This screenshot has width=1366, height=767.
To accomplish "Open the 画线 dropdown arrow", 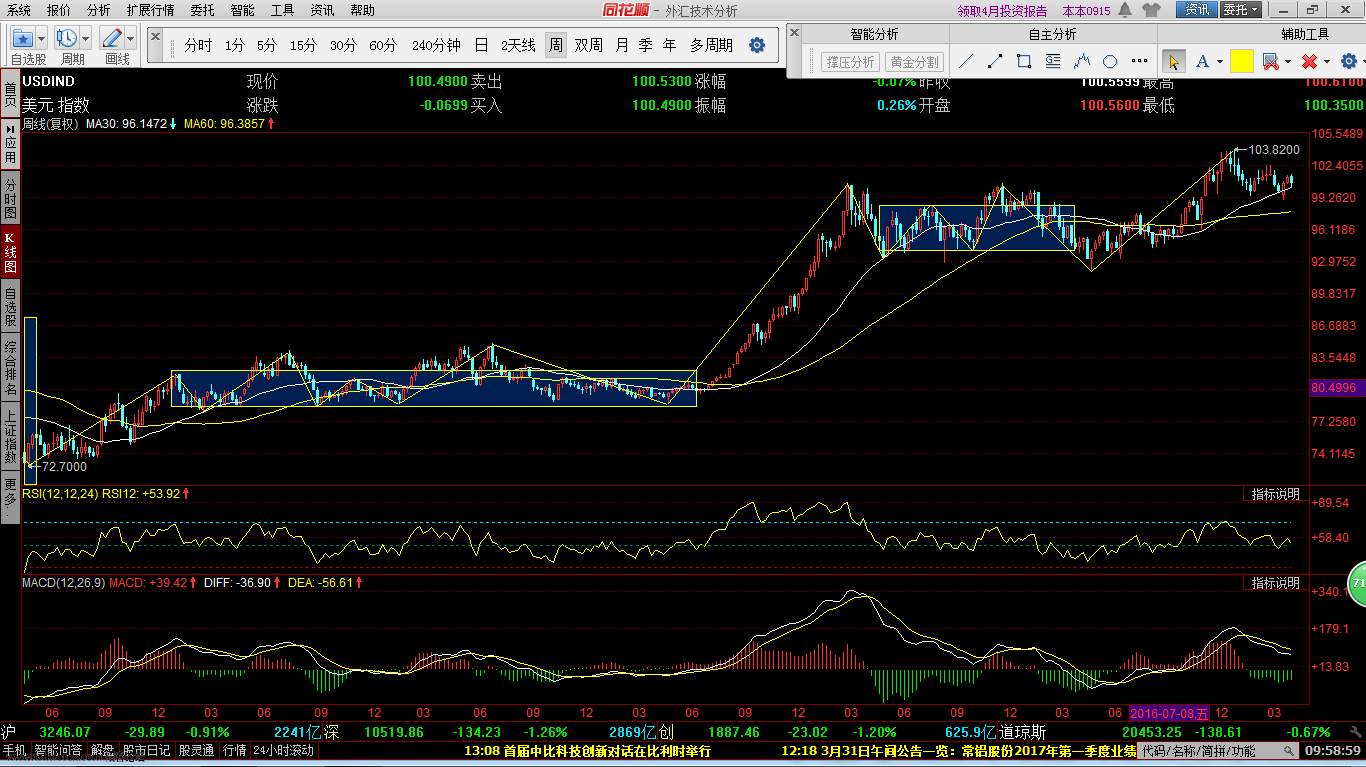I will pos(131,38).
